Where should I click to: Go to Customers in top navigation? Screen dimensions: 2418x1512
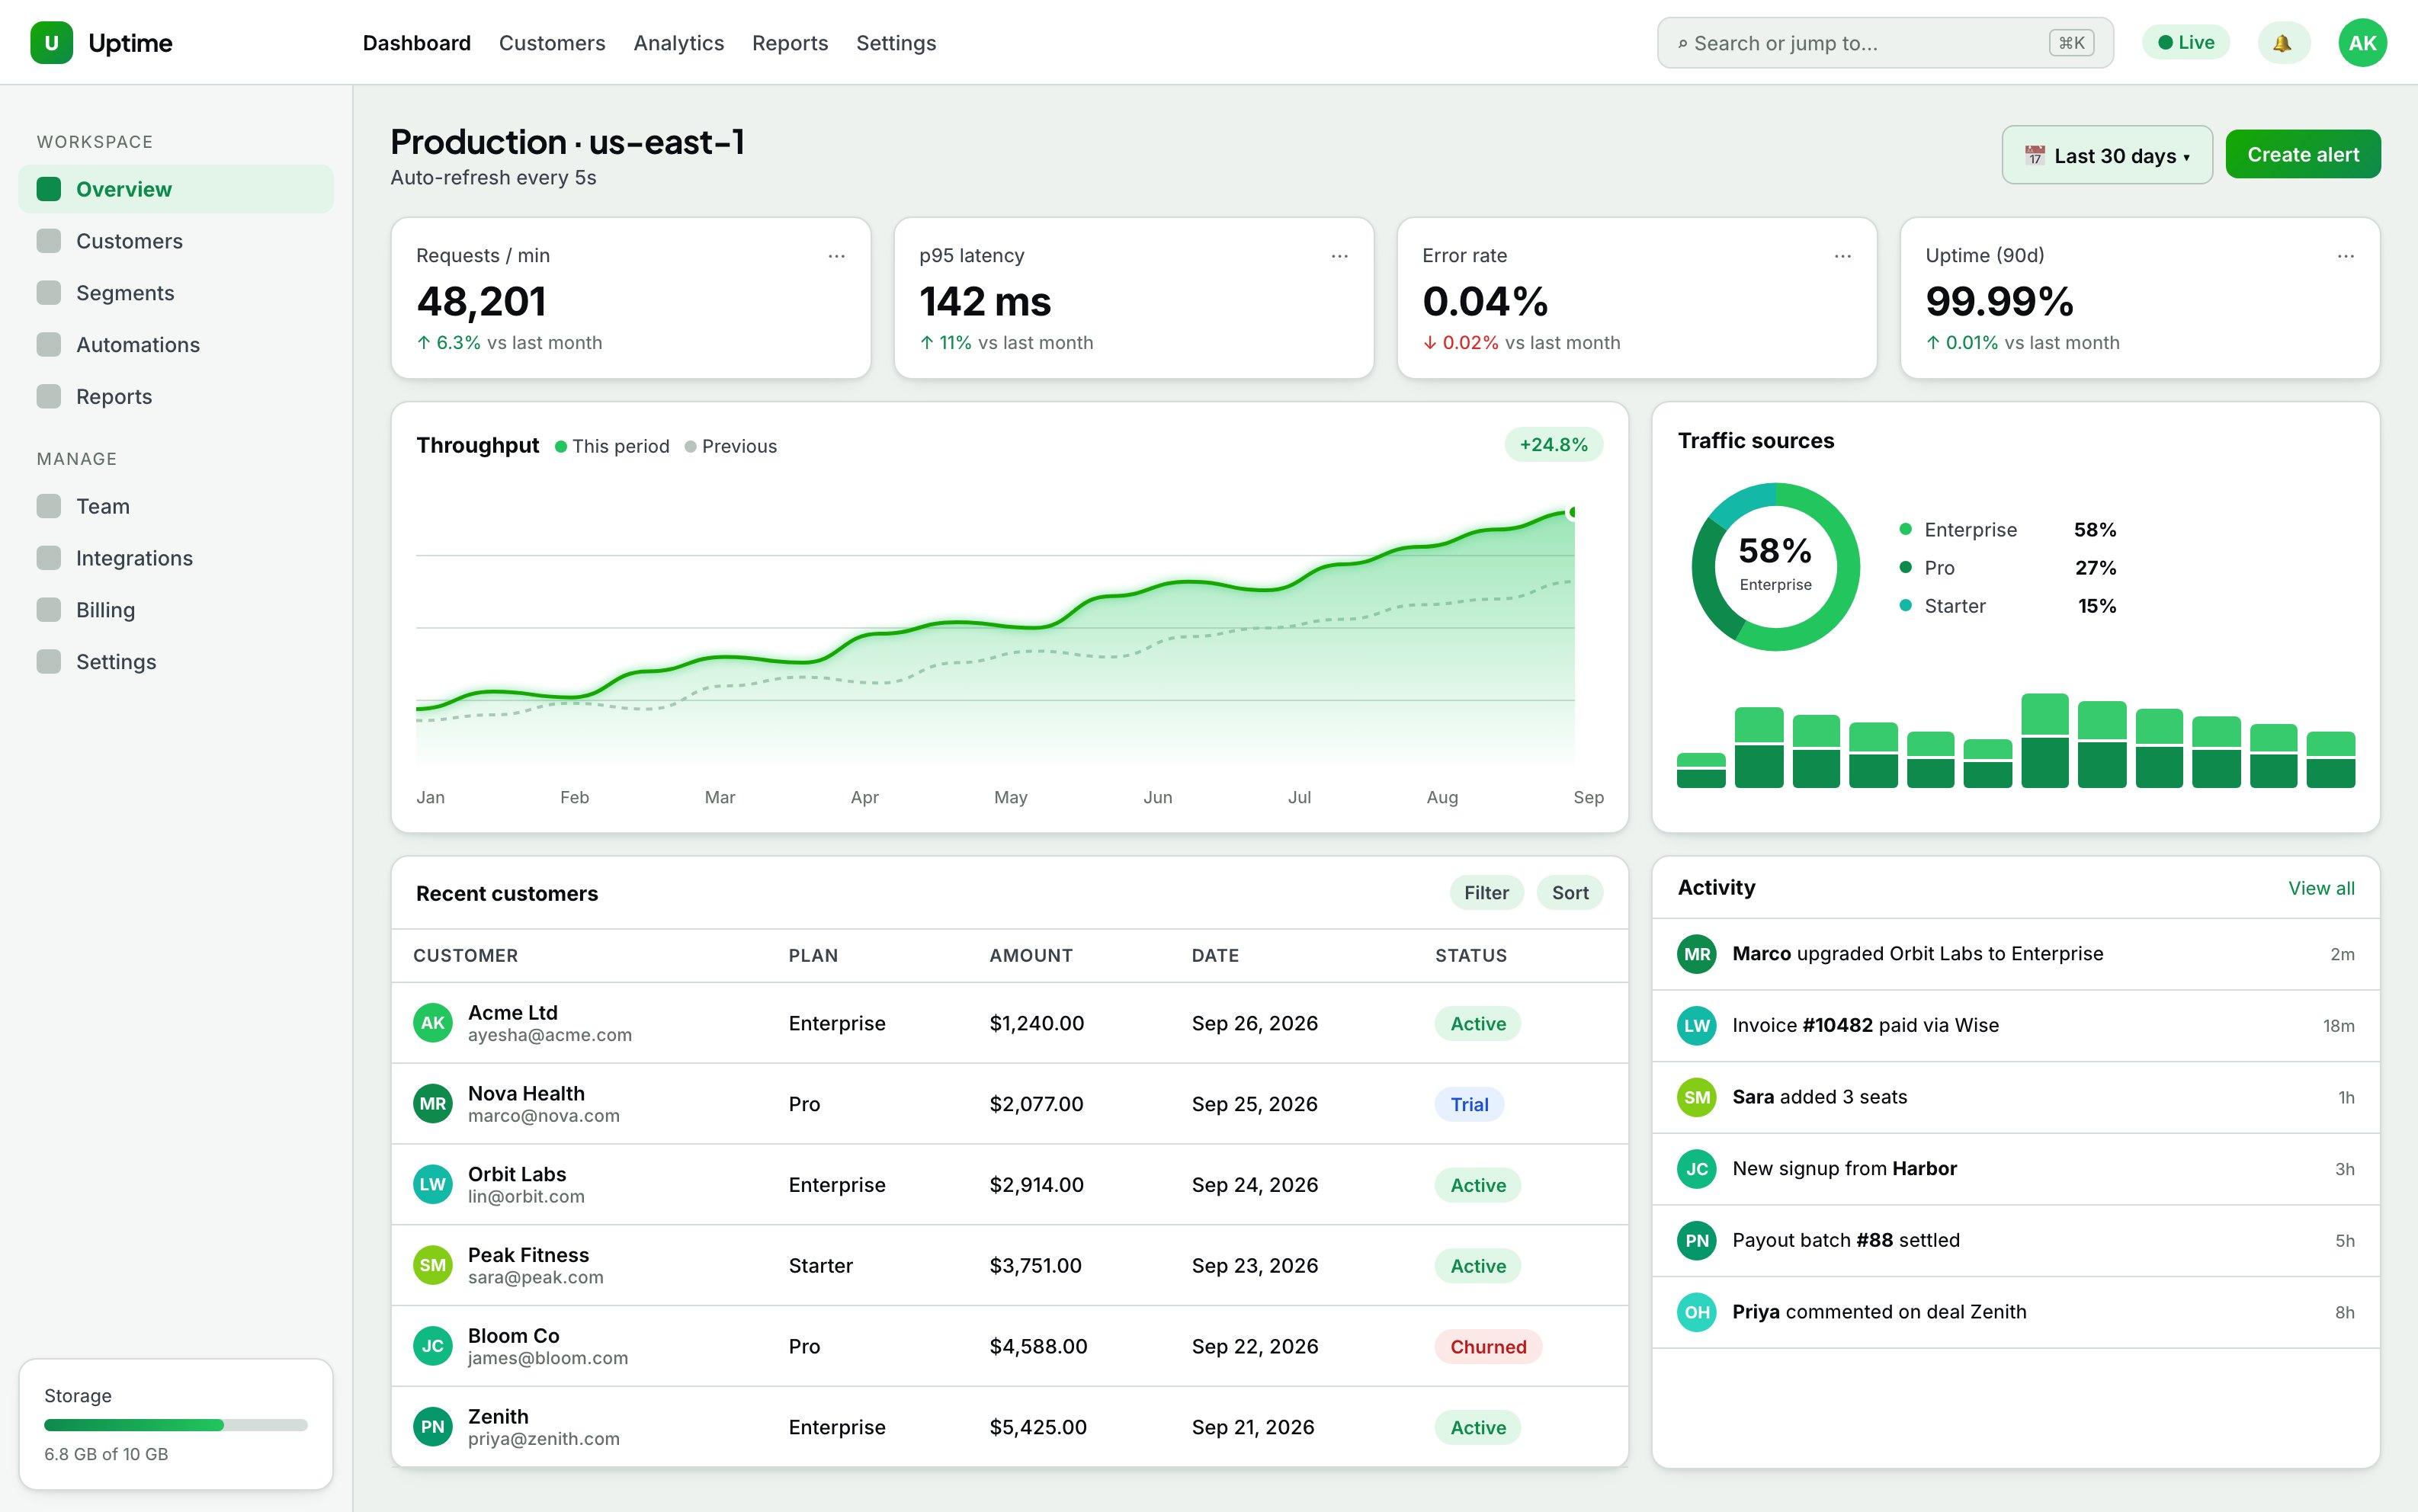tap(552, 43)
